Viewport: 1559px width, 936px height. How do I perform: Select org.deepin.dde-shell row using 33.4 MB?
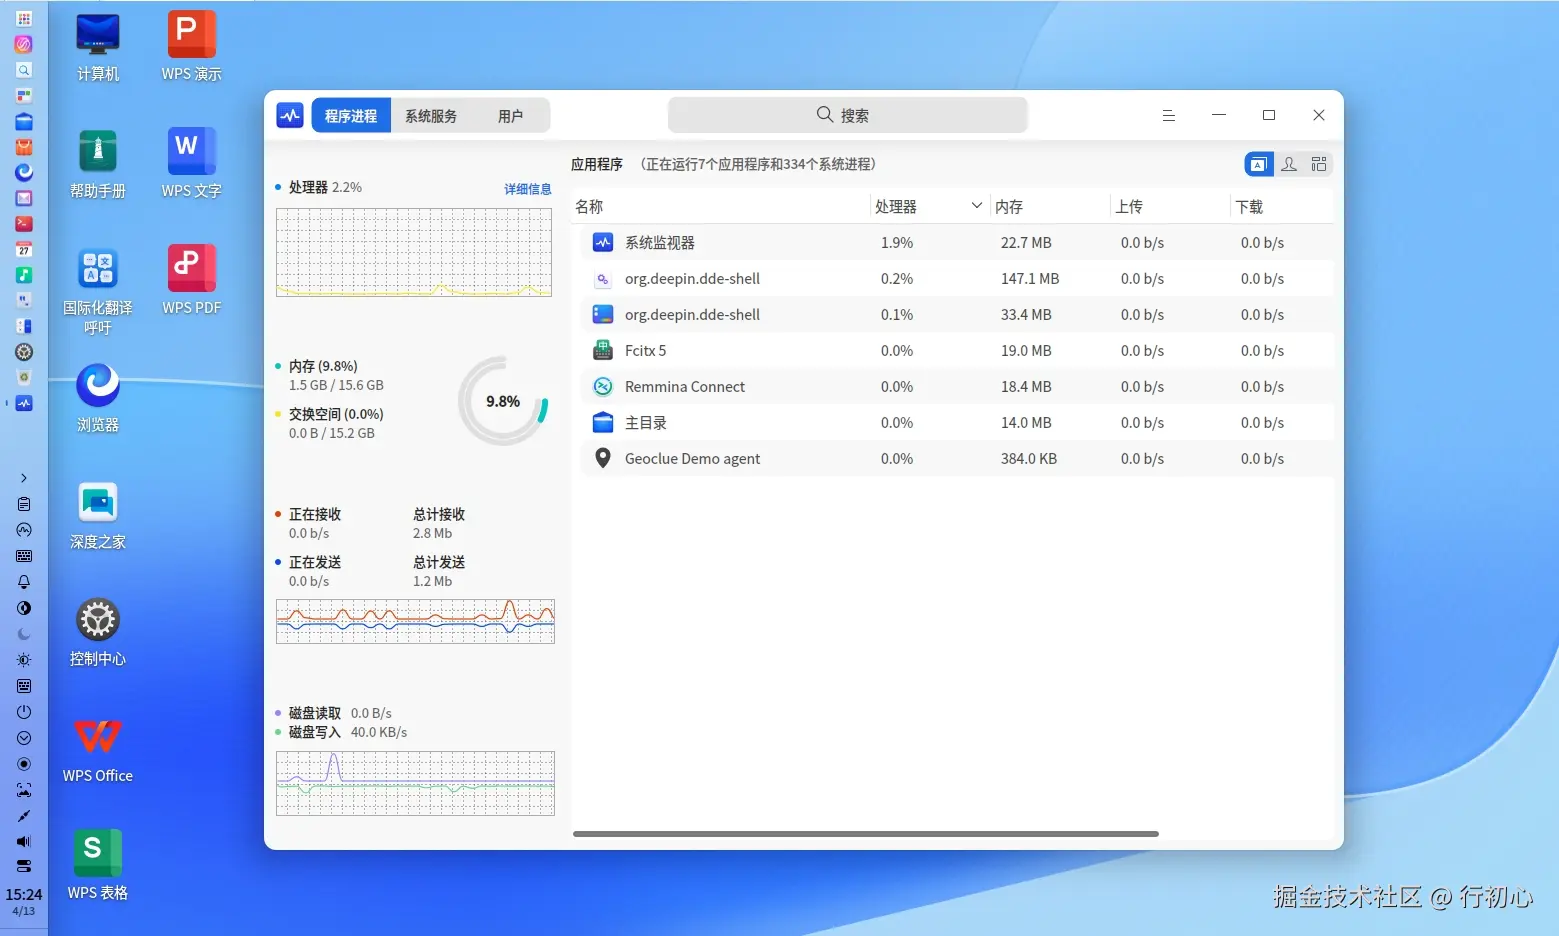click(x=957, y=314)
